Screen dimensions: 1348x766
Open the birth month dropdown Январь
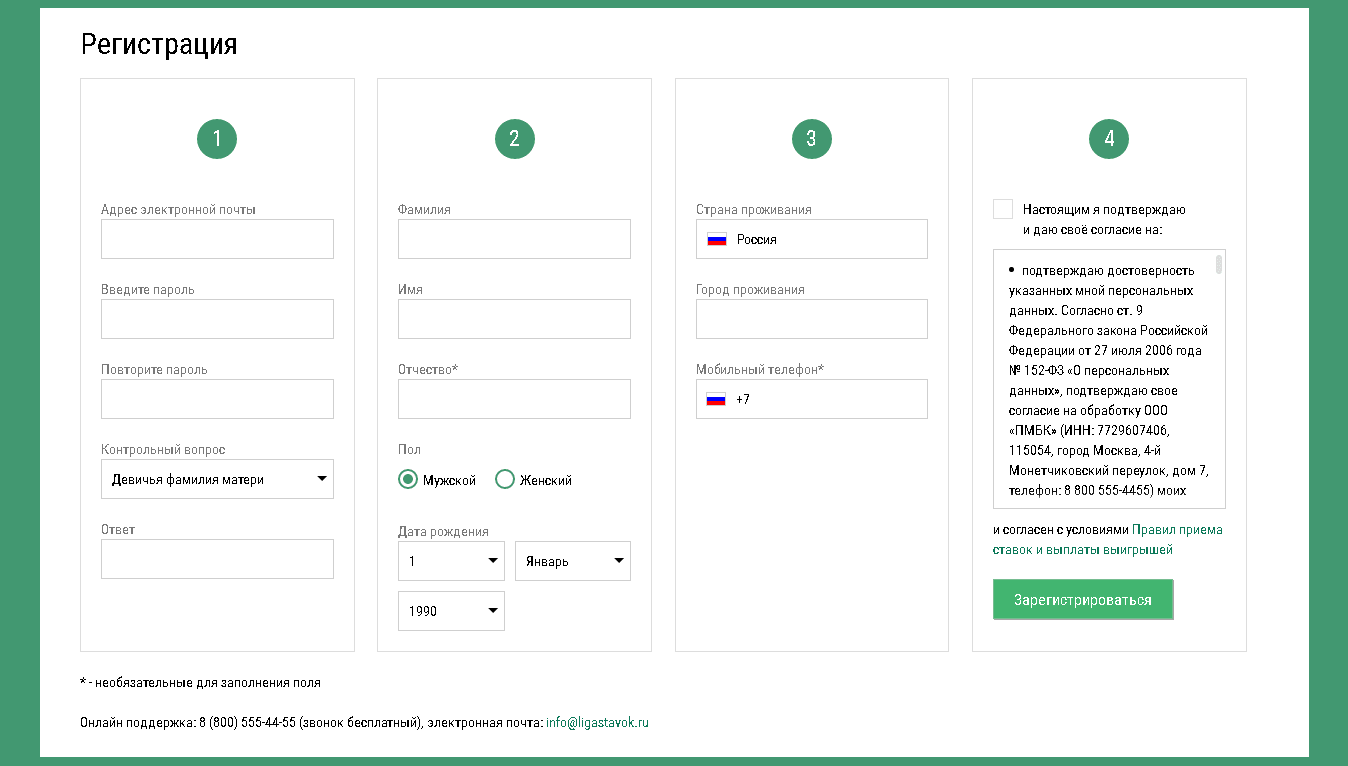(573, 561)
